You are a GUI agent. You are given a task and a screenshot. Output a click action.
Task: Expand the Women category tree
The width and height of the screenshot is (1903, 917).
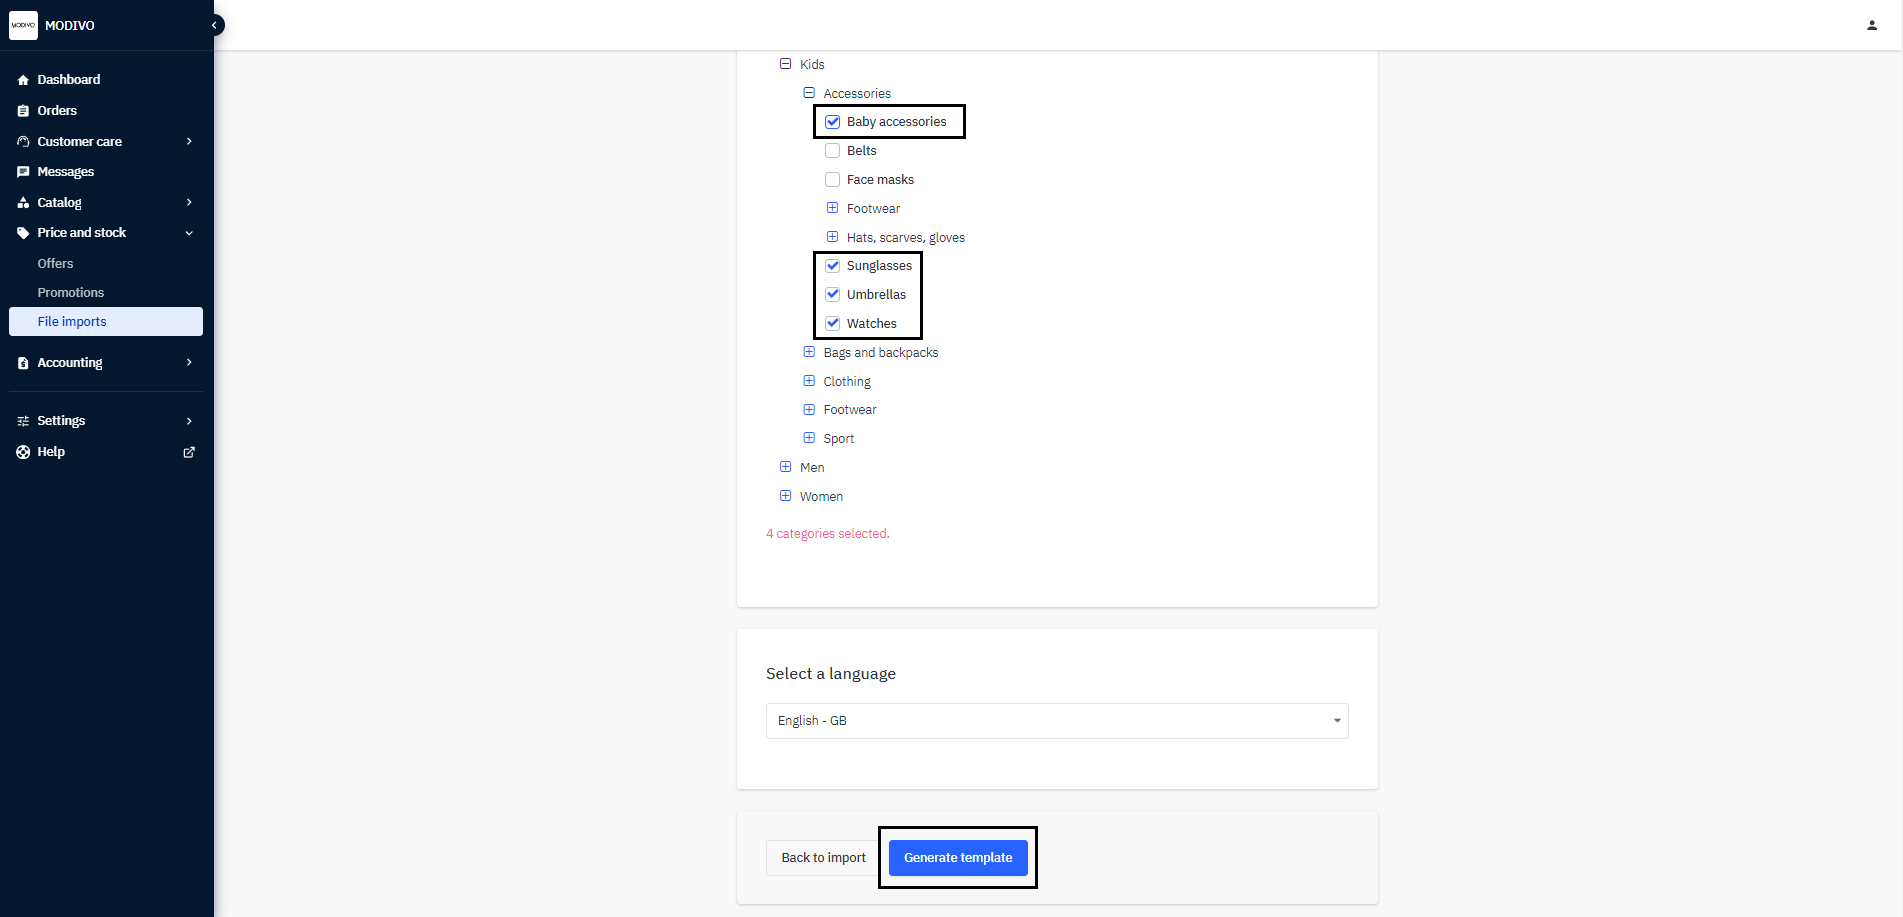click(x=786, y=496)
